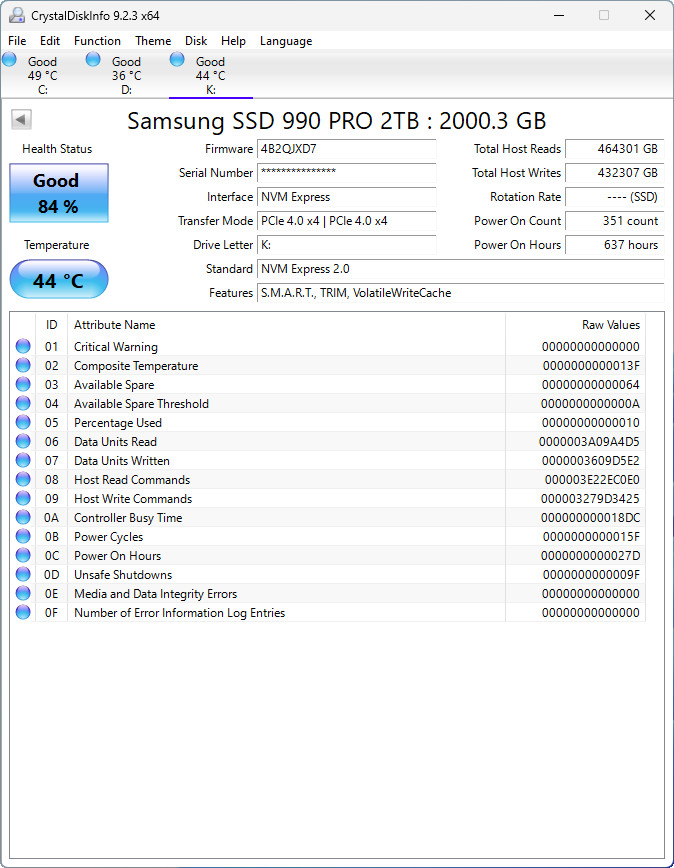674x868 pixels.
Task: Select raw value 000003E22EC0E0
Action: (x=592, y=480)
